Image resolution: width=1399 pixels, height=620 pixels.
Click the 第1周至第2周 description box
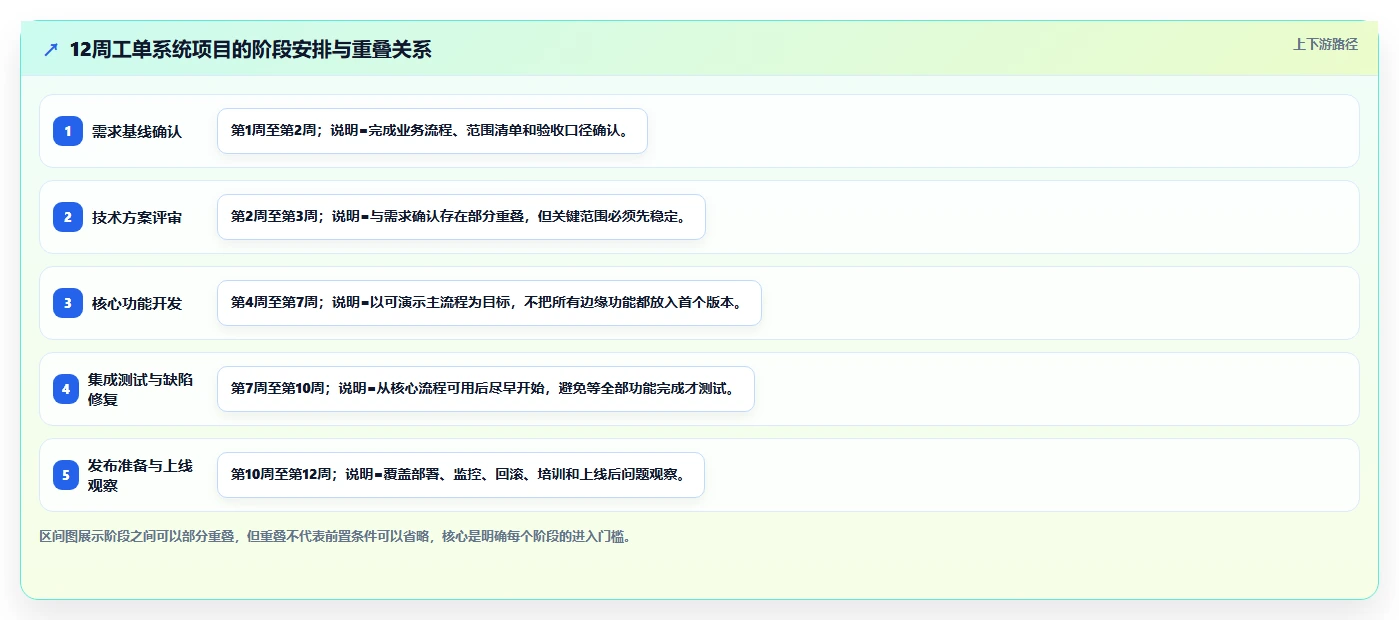[432, 131]
